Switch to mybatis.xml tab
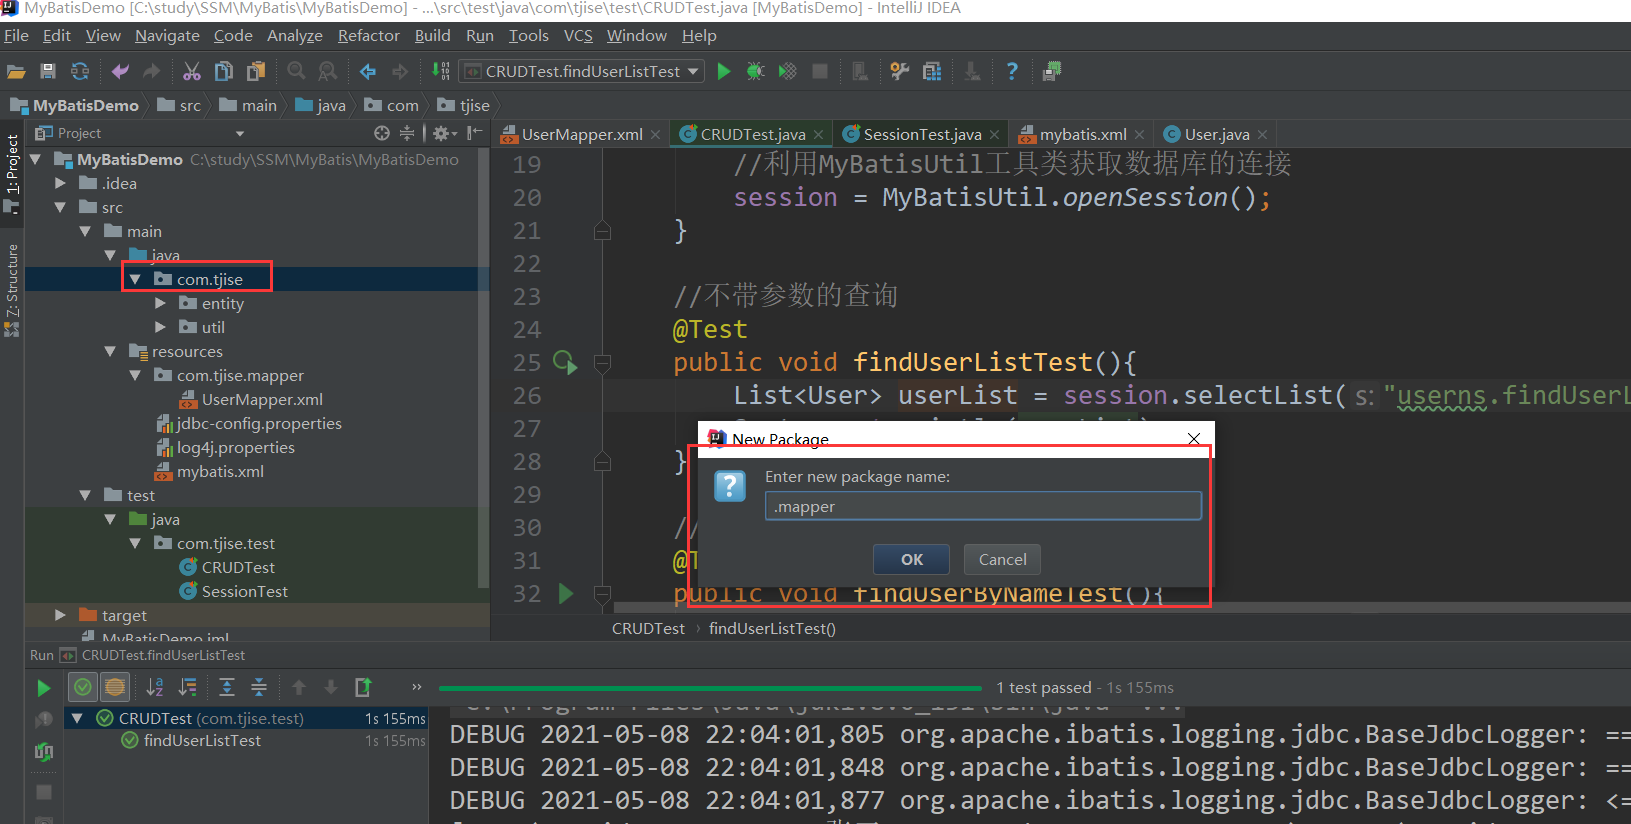This screenshot has width=1631, height=824. 1082,134
